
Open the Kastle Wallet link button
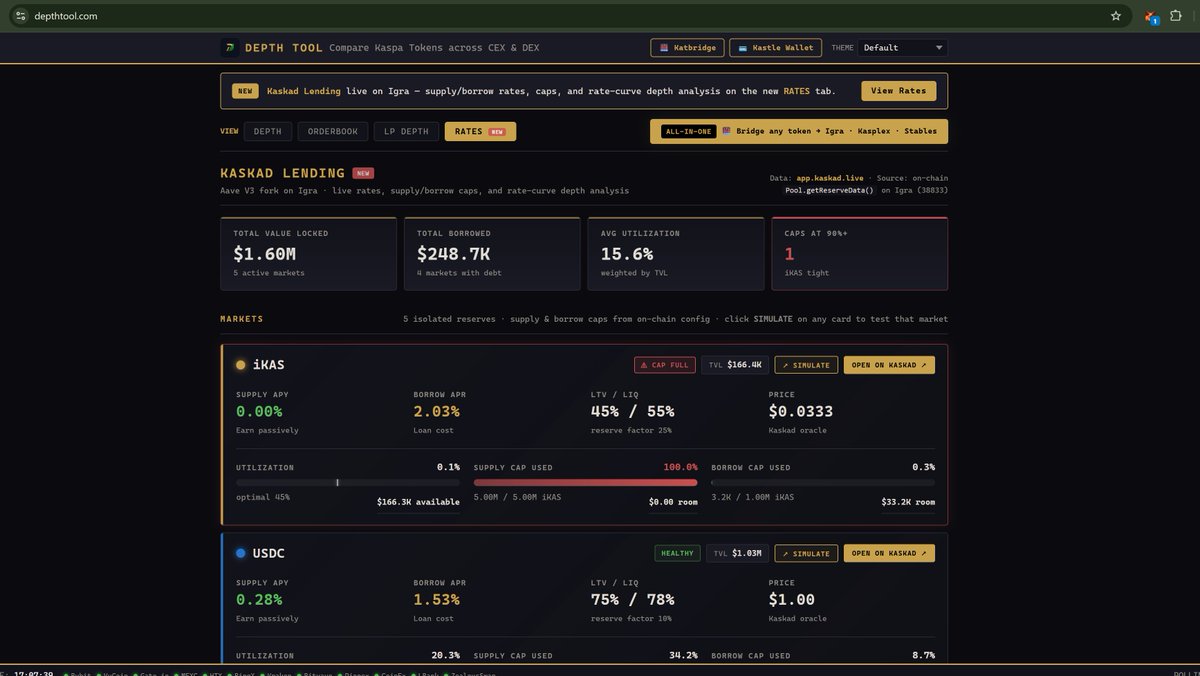click(x=776, y=47)
